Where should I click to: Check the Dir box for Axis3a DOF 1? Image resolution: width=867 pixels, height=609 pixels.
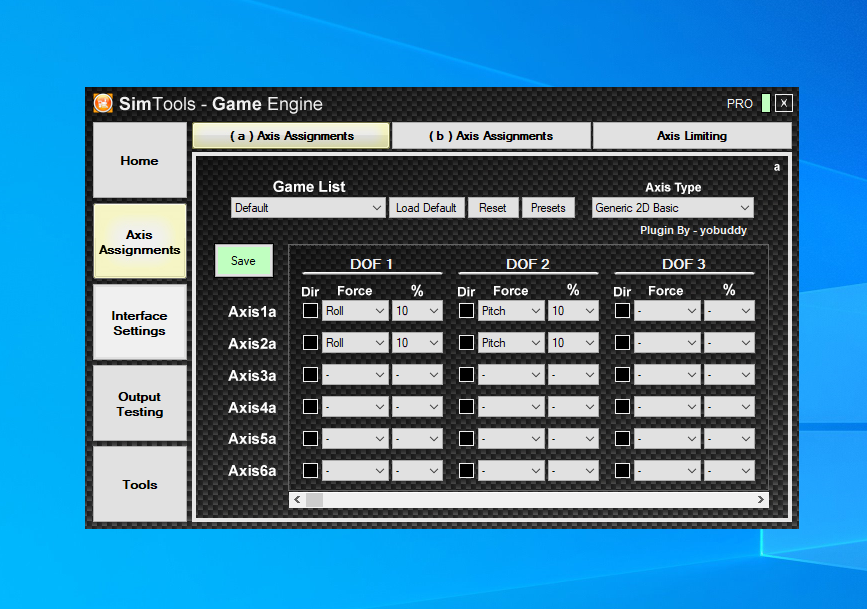(310, 374)
